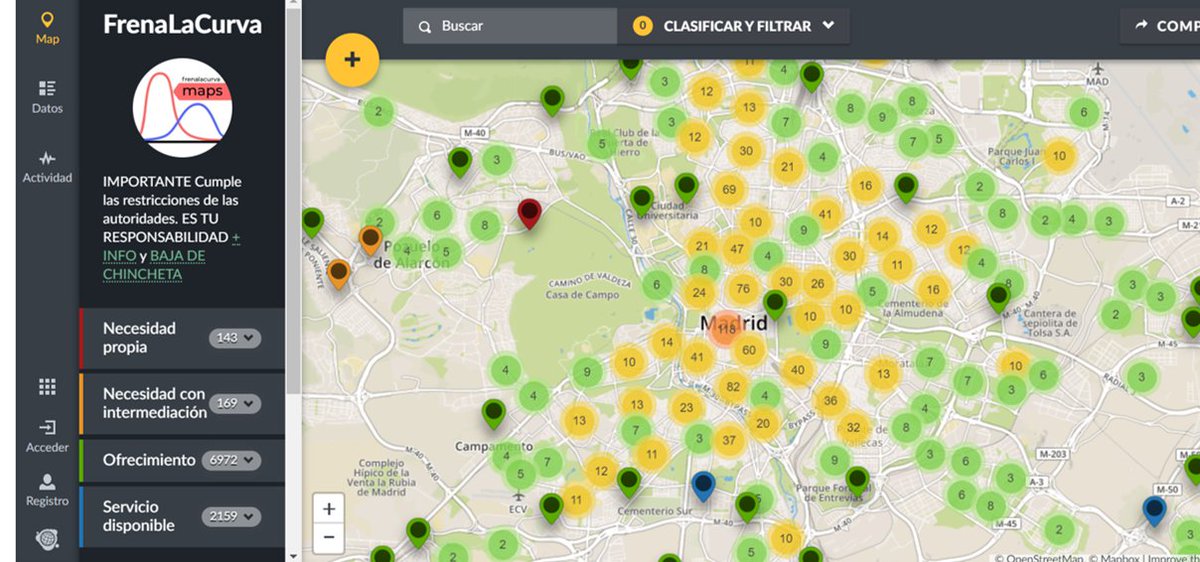Zoom in the map with the plus control
Image resolution: width=1200 pixels, height=562 pixels.
pos(328,509)
